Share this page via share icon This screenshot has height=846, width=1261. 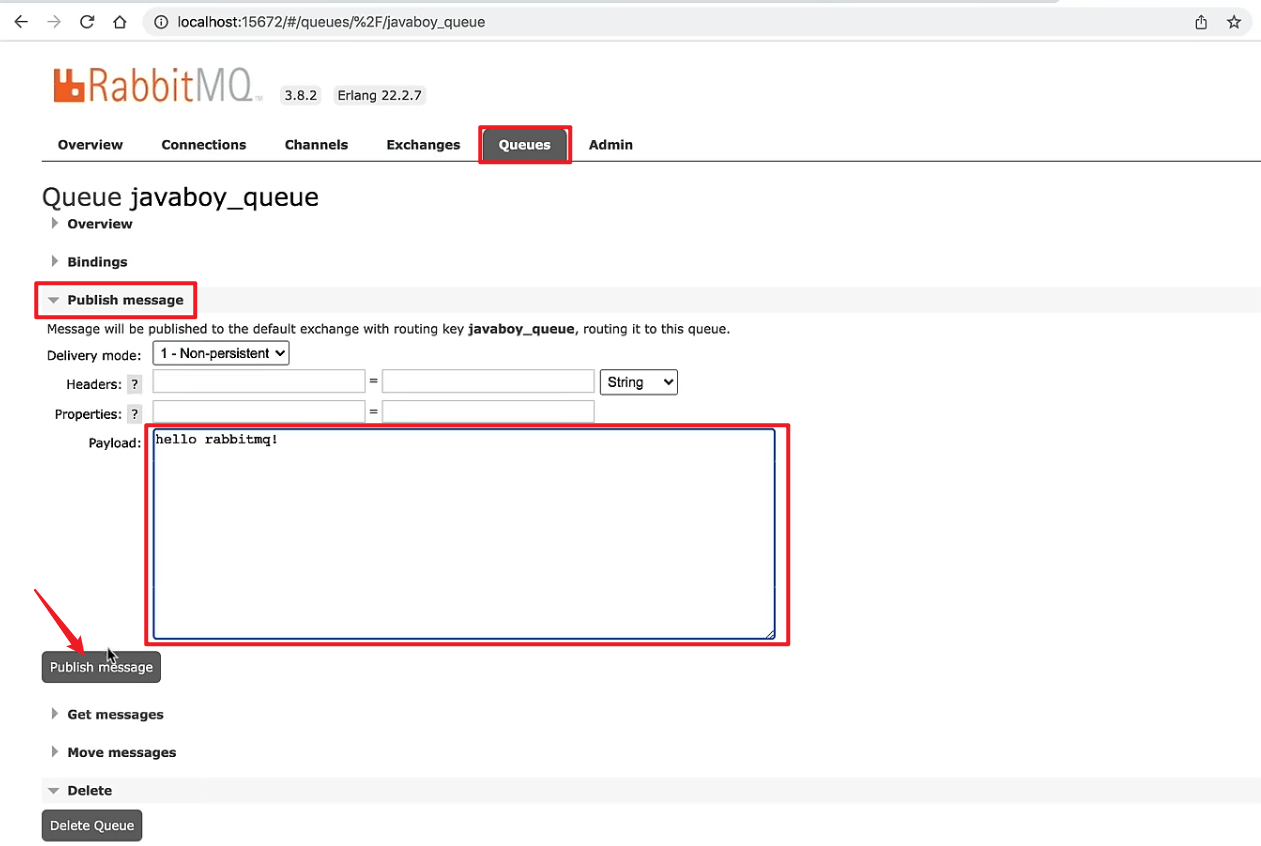[1201, 22]
